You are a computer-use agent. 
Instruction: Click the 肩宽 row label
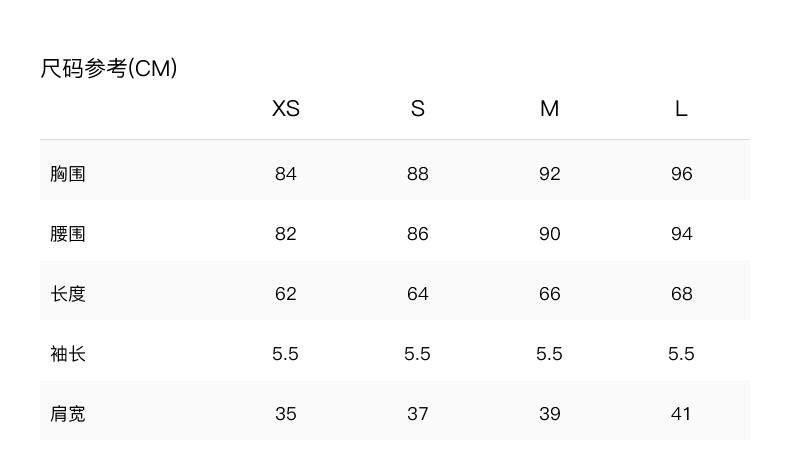[68, 414]
